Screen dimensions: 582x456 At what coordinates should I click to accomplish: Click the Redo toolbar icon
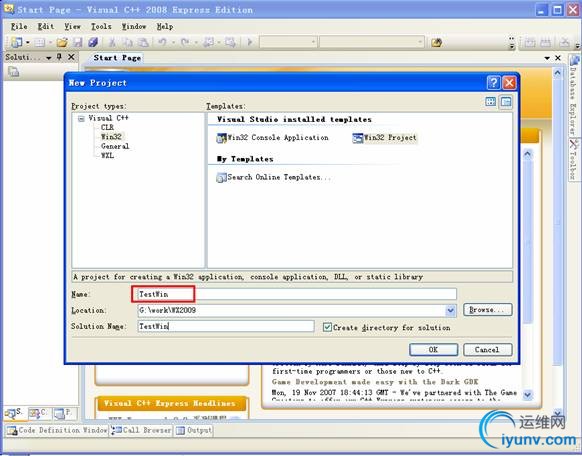[184, 42]
